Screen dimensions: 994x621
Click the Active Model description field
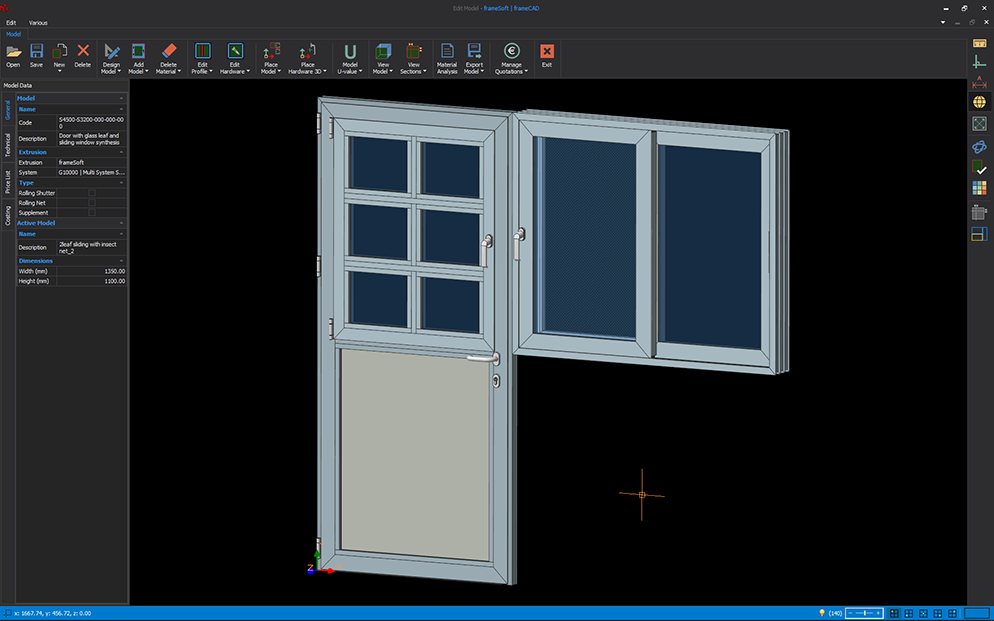point(92,248)
